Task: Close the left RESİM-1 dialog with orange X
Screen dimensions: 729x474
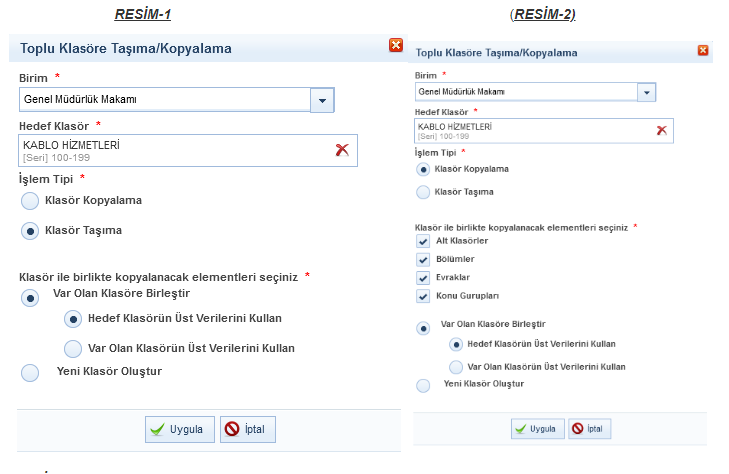Action: point(396,45)
